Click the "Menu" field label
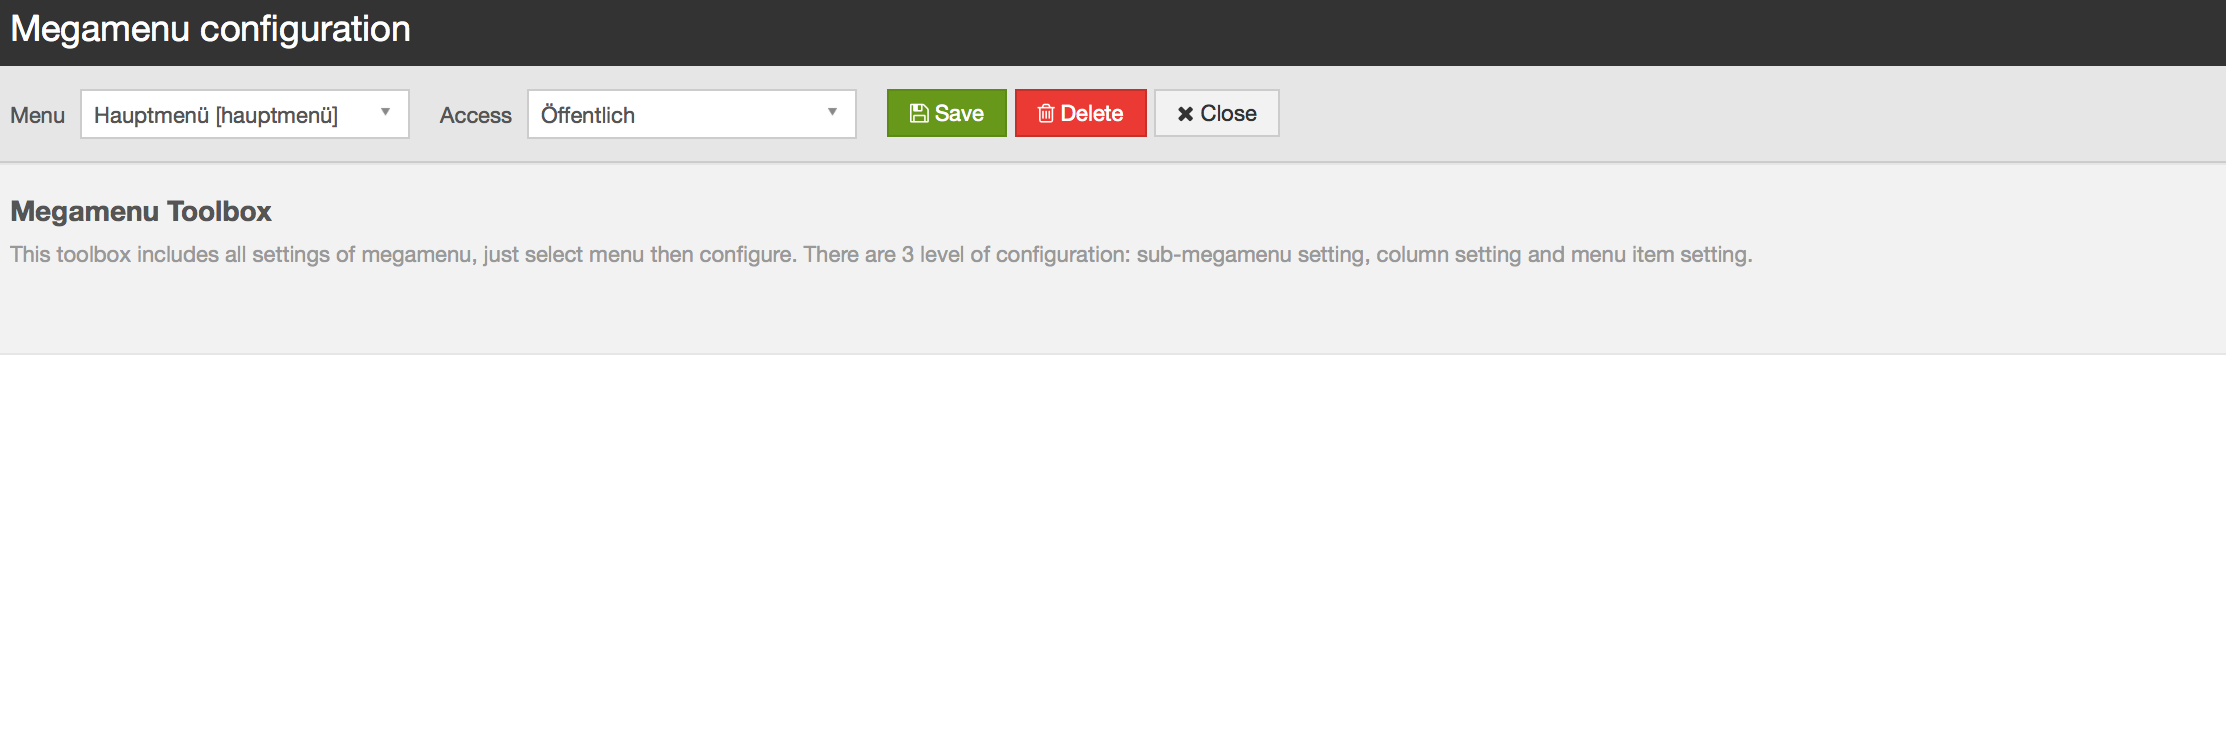Screen dimensions: 2226x748 click(x=37, y=116)
